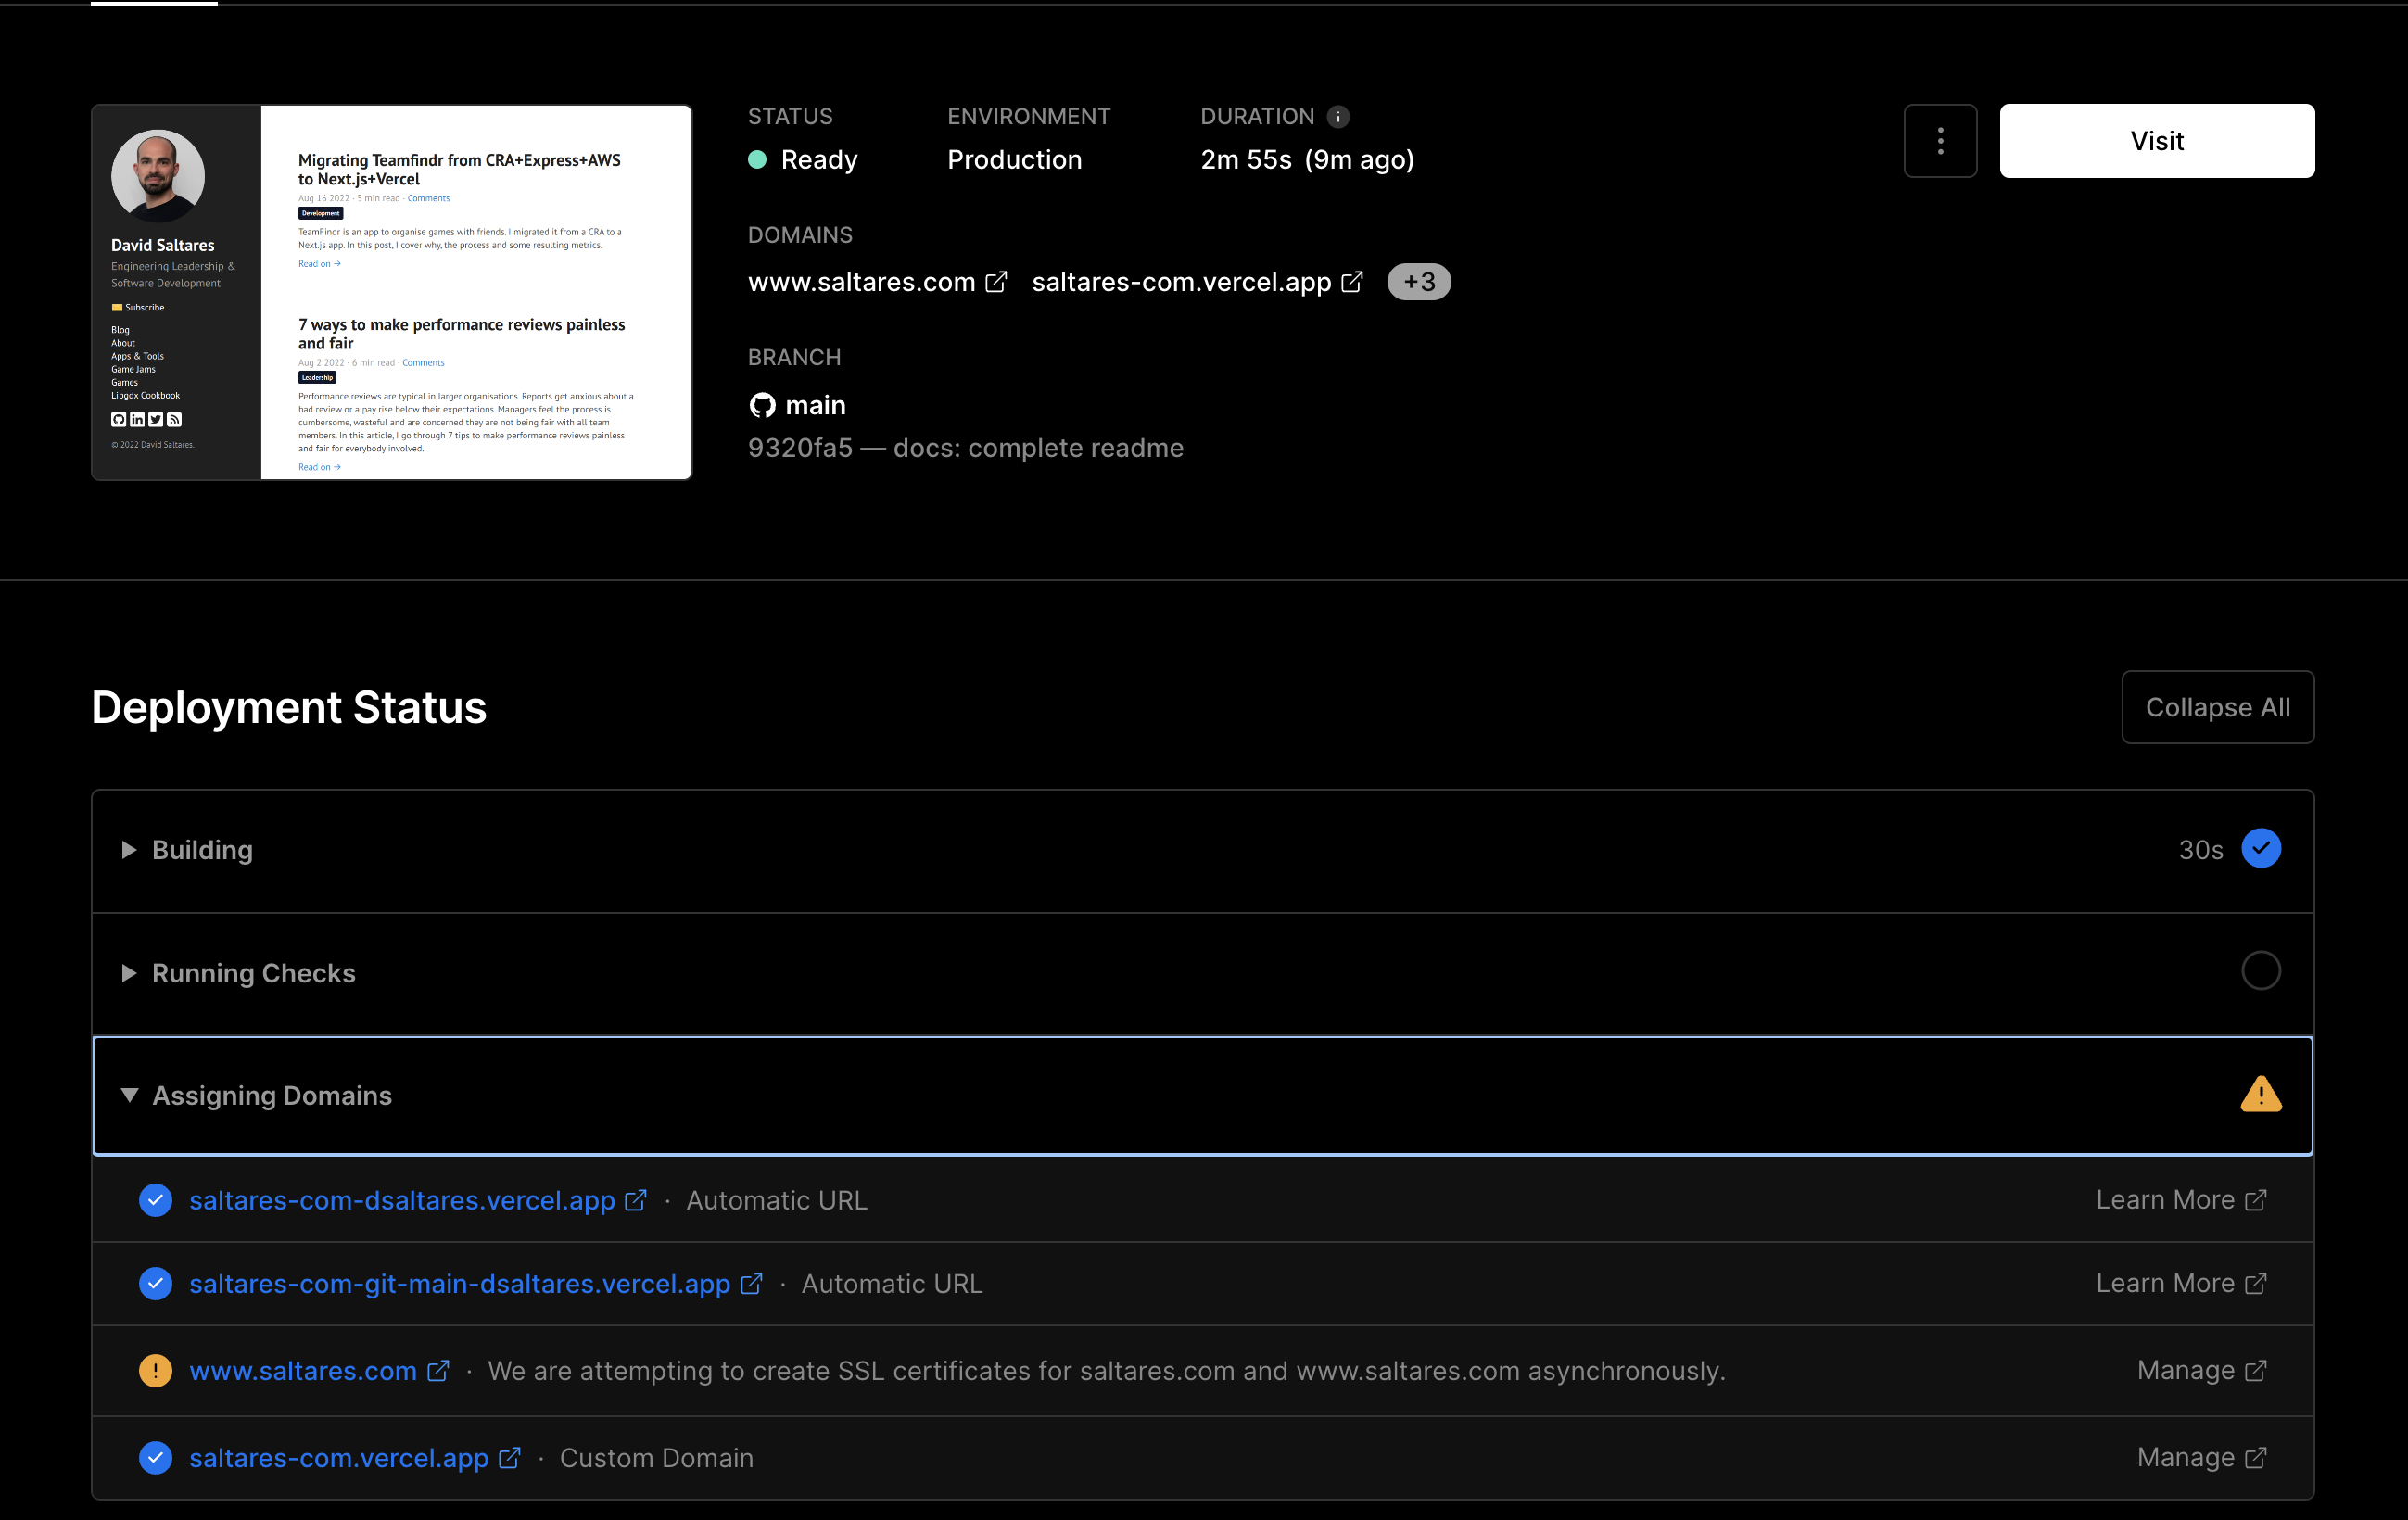Click the GitHub icon beside main branch
The height and width of the screenshot is (1520, 2408).
762,405
